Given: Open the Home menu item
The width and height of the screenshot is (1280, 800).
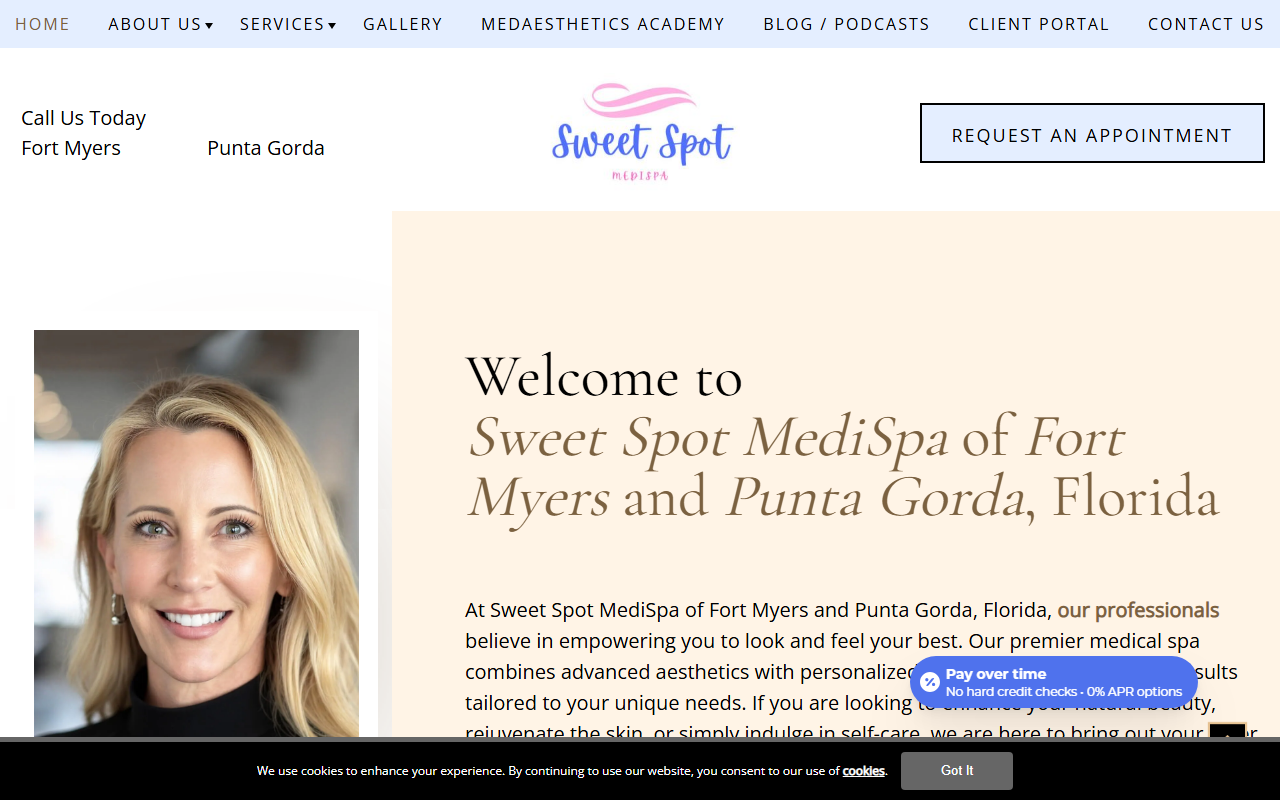Looking at the screenshot, I should pos(42,24).
